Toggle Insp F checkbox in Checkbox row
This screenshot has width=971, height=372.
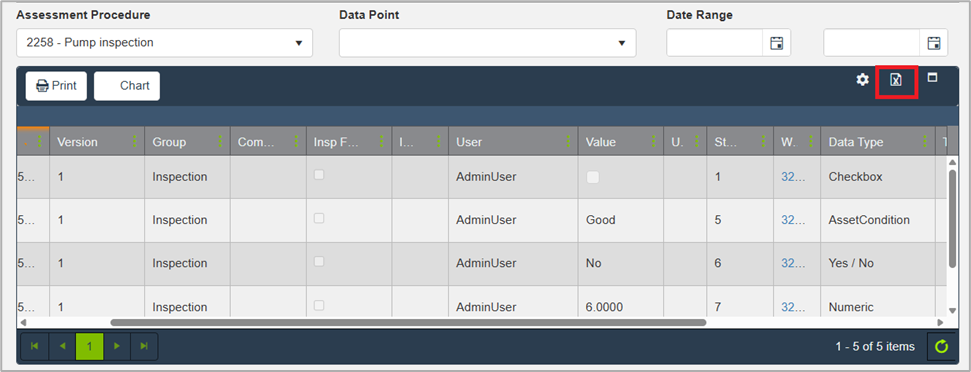(x=319, y=175)
